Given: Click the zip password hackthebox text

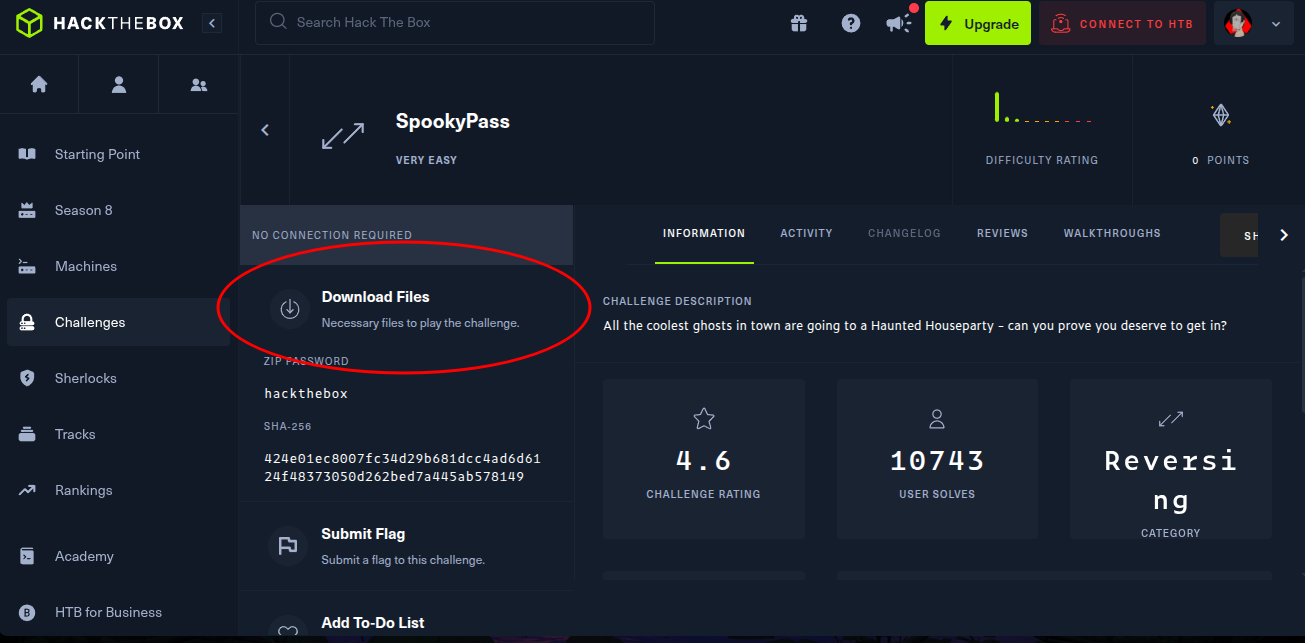Looking at the screenshot, I should coord(306,393).
